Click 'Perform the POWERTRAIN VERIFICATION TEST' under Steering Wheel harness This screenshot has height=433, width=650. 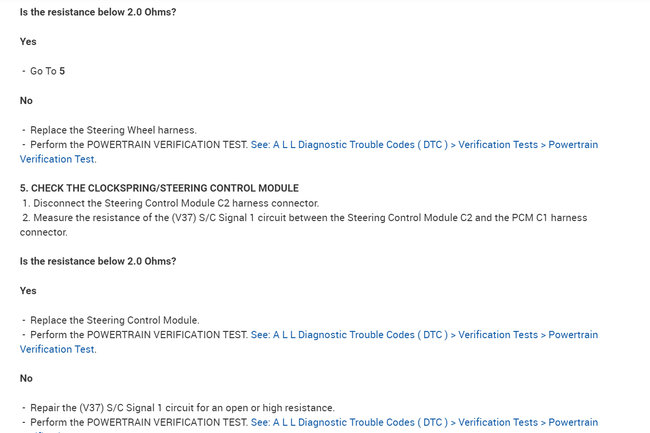click(x=139, y=145)
